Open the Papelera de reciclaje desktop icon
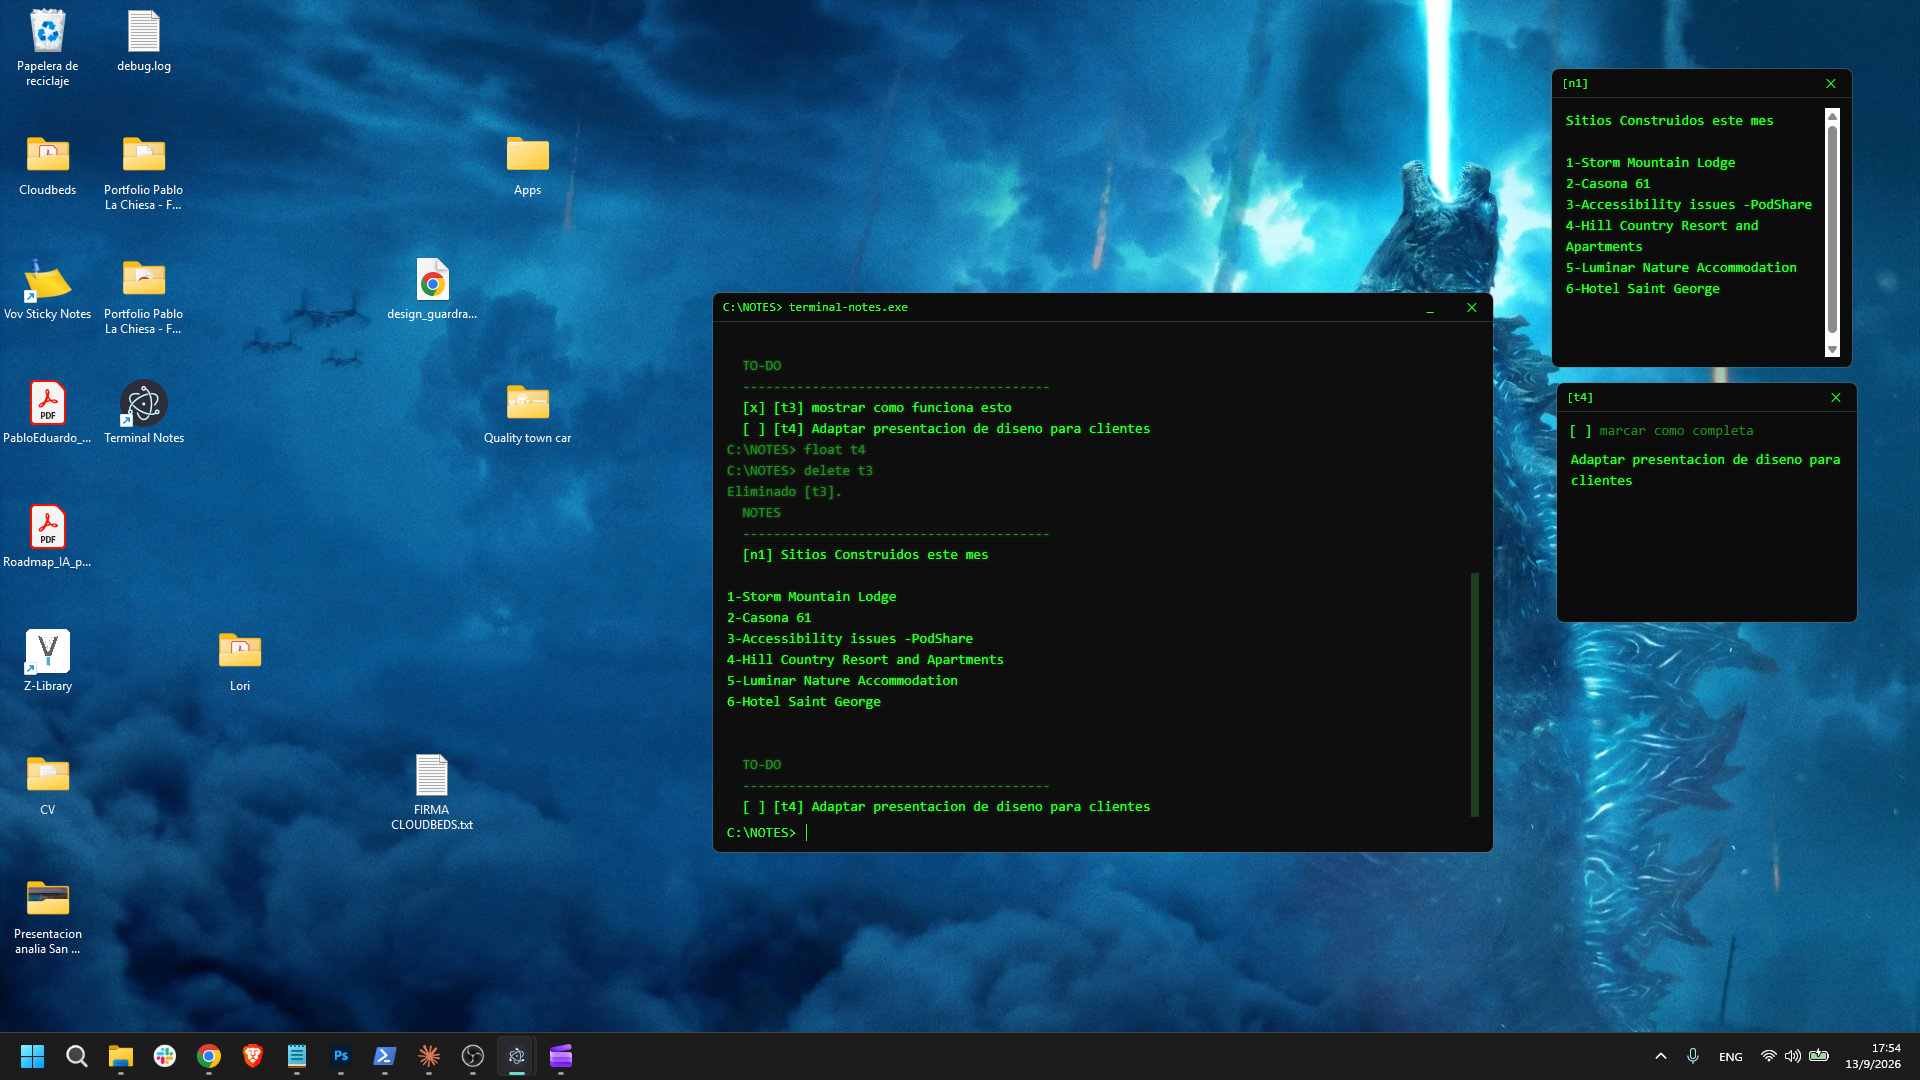 click(x=47, y=47)
